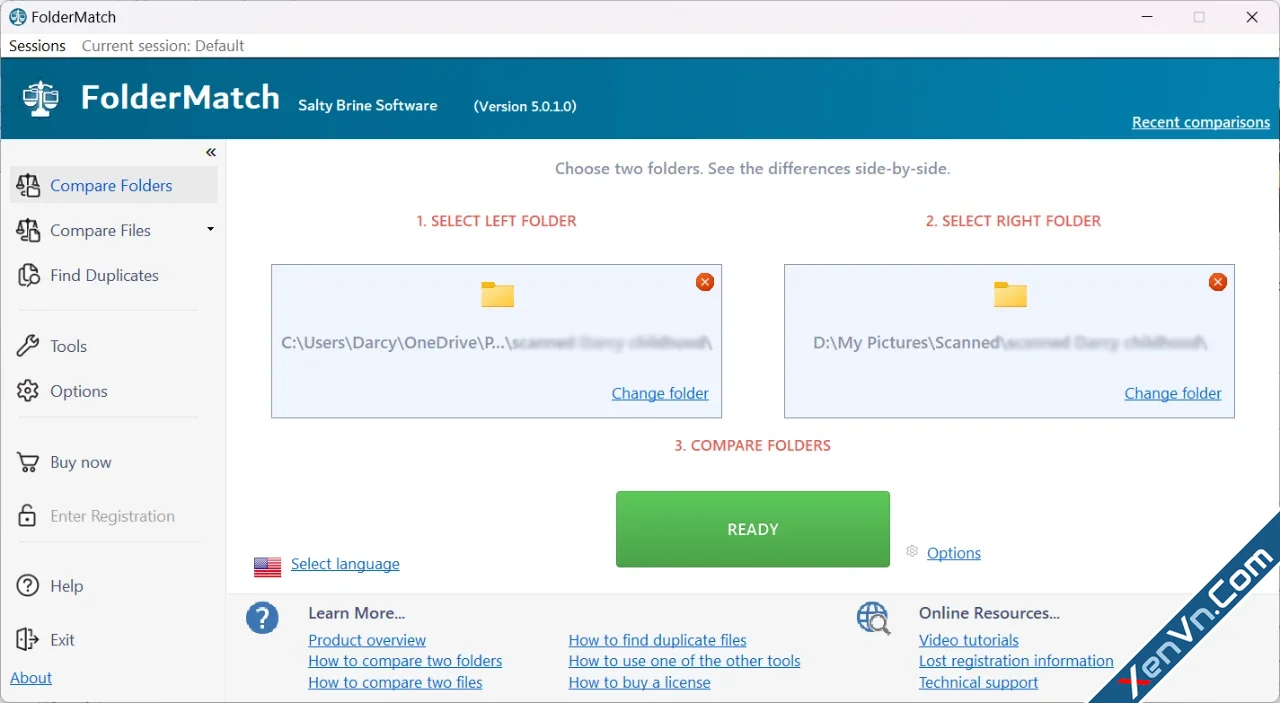Image resolution: width=1280 pixels, height=703 pixels.
Task: Minimize the FolderMatch window
Action: [1147, 17]
